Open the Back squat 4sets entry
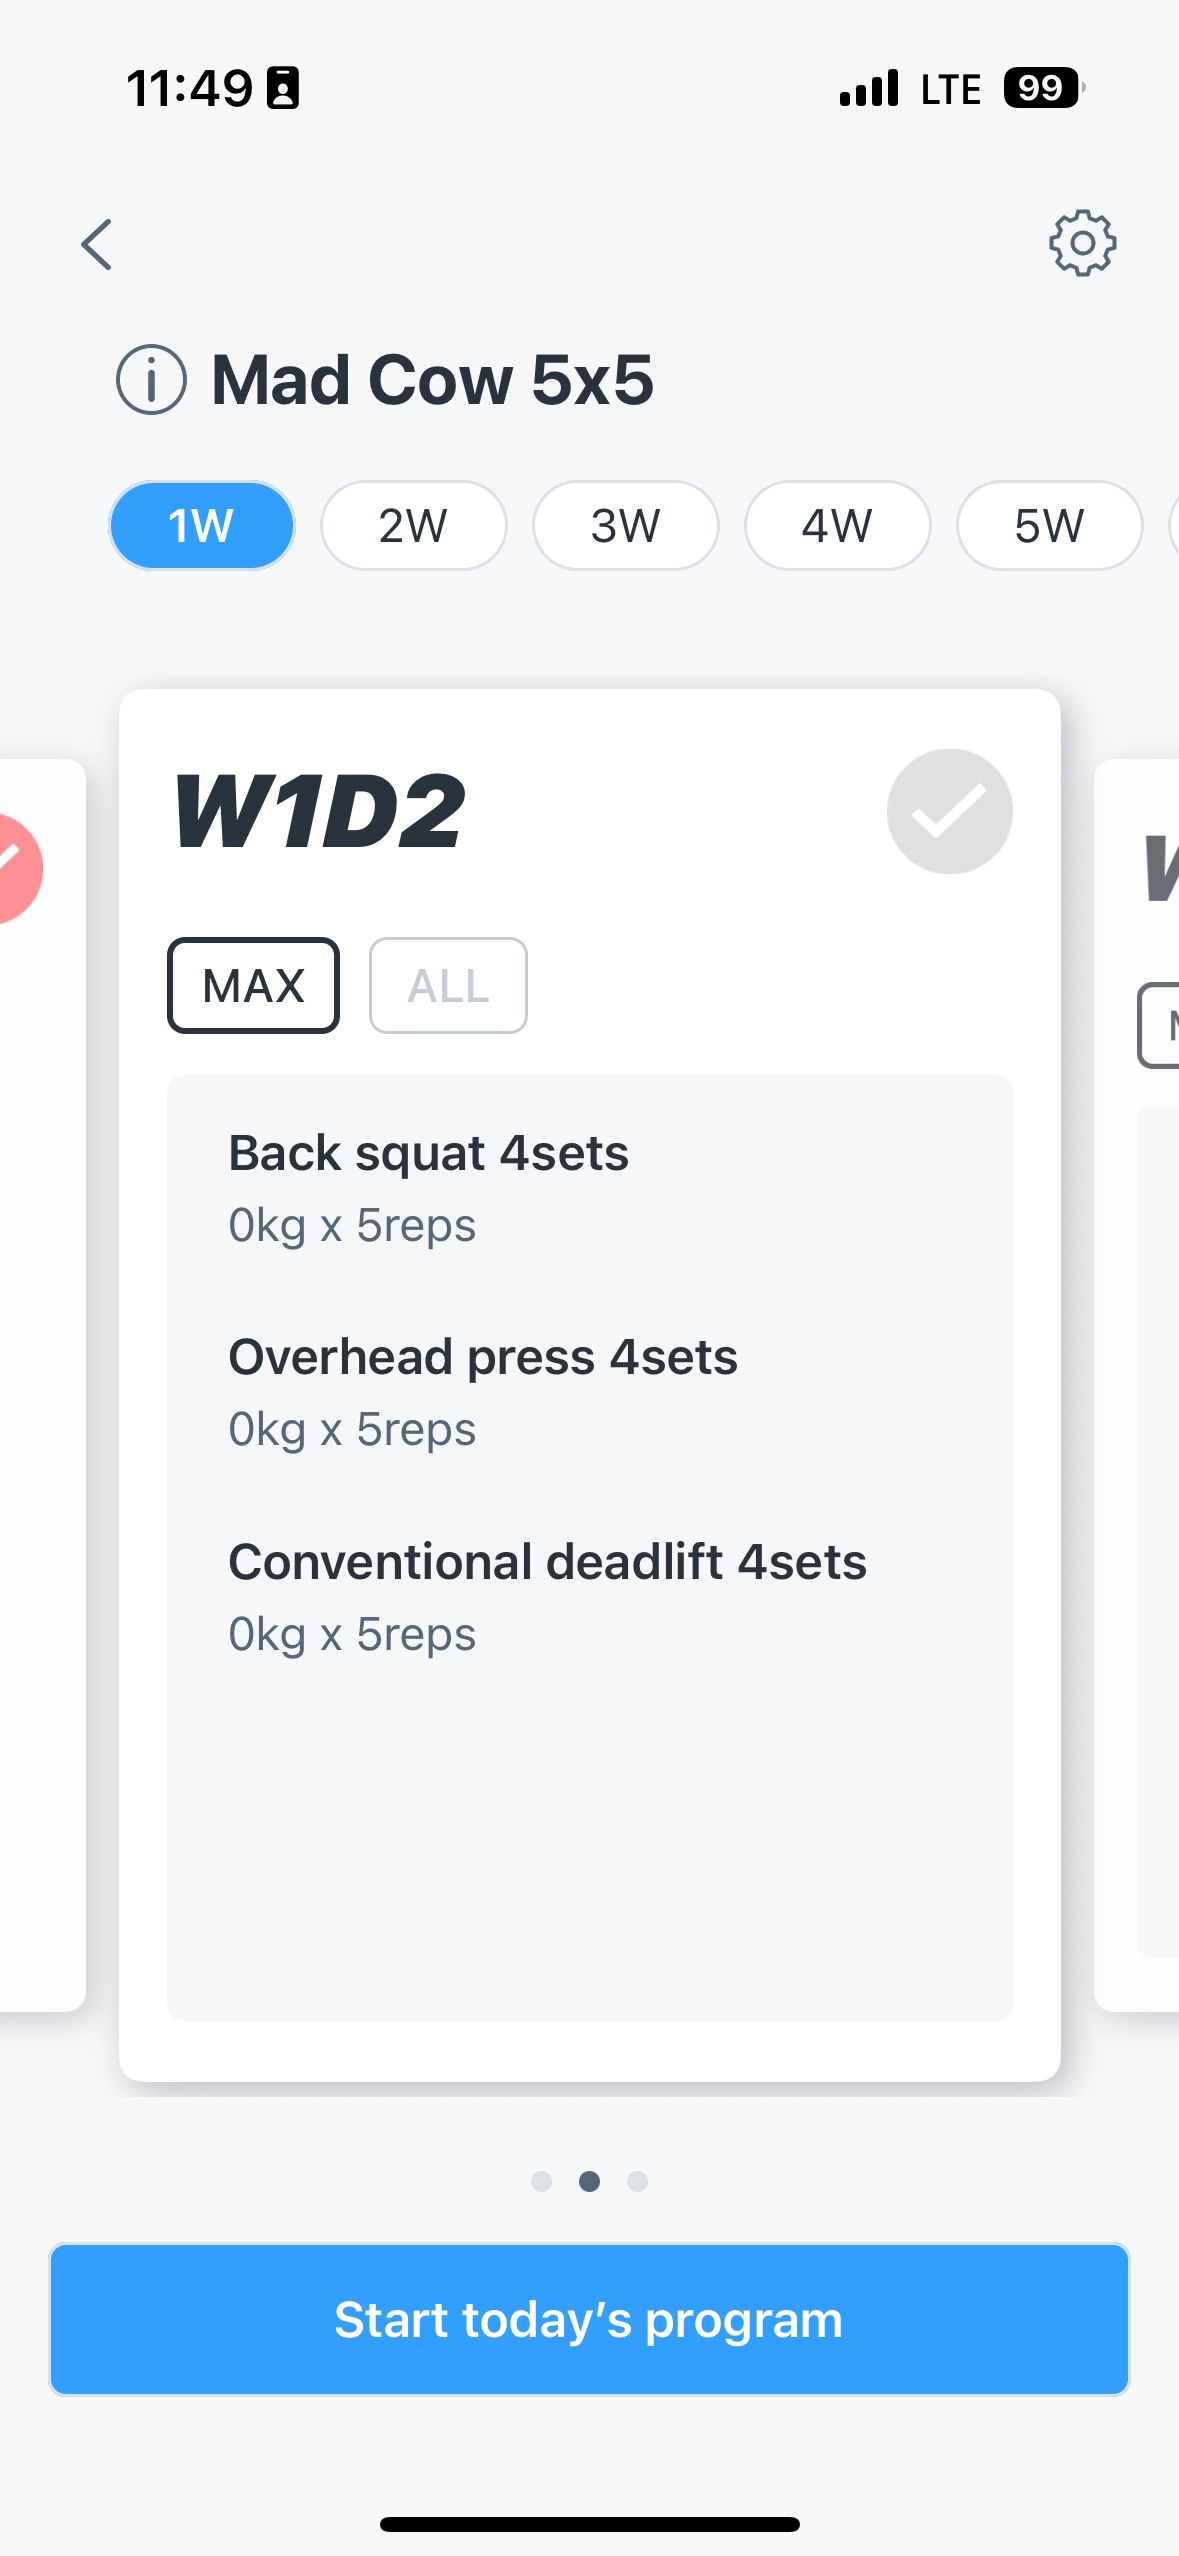Image resolution: width=1179 pixels, height=2556 pixels. pyautogui.click(x=428, y=1188)
